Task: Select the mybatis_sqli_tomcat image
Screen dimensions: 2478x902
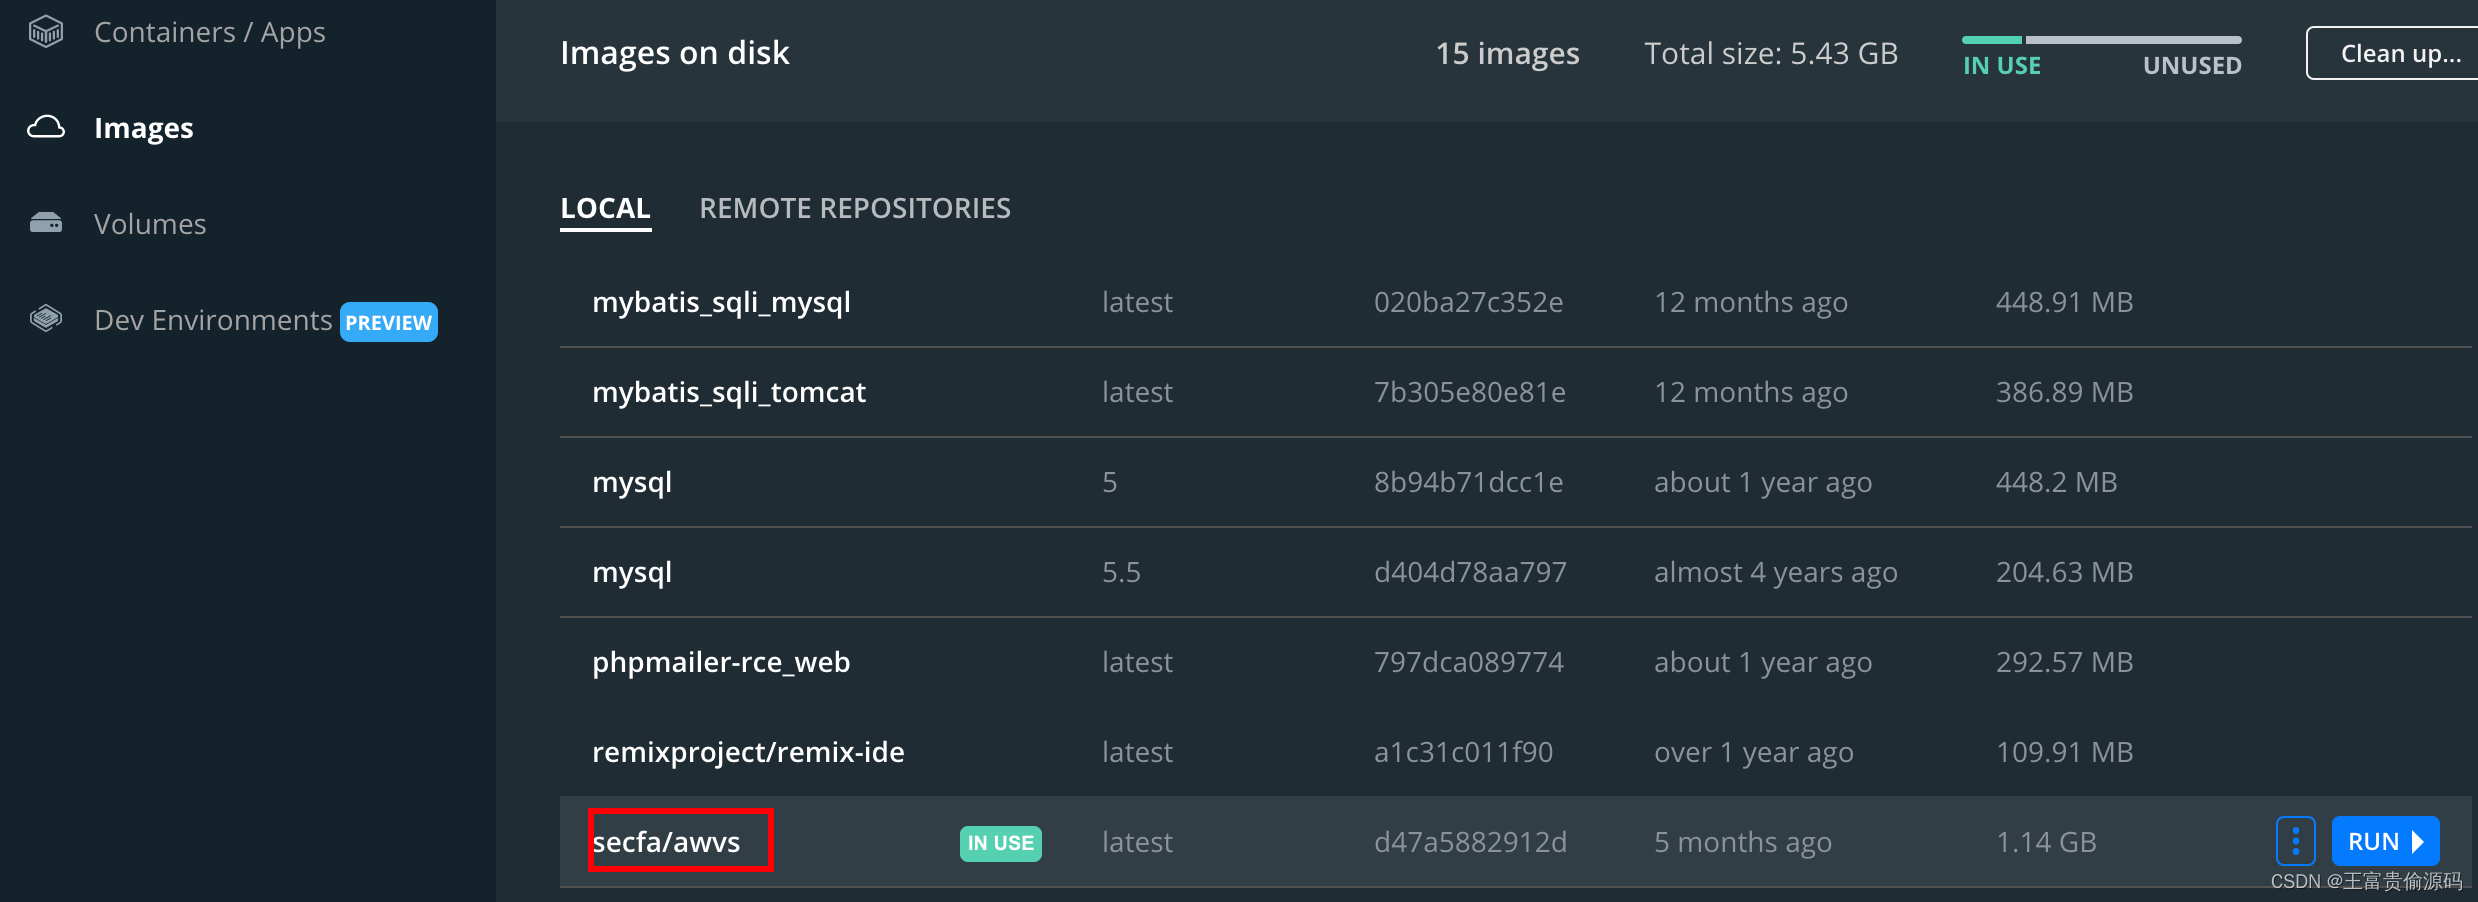Action: (x=729, y=392)
